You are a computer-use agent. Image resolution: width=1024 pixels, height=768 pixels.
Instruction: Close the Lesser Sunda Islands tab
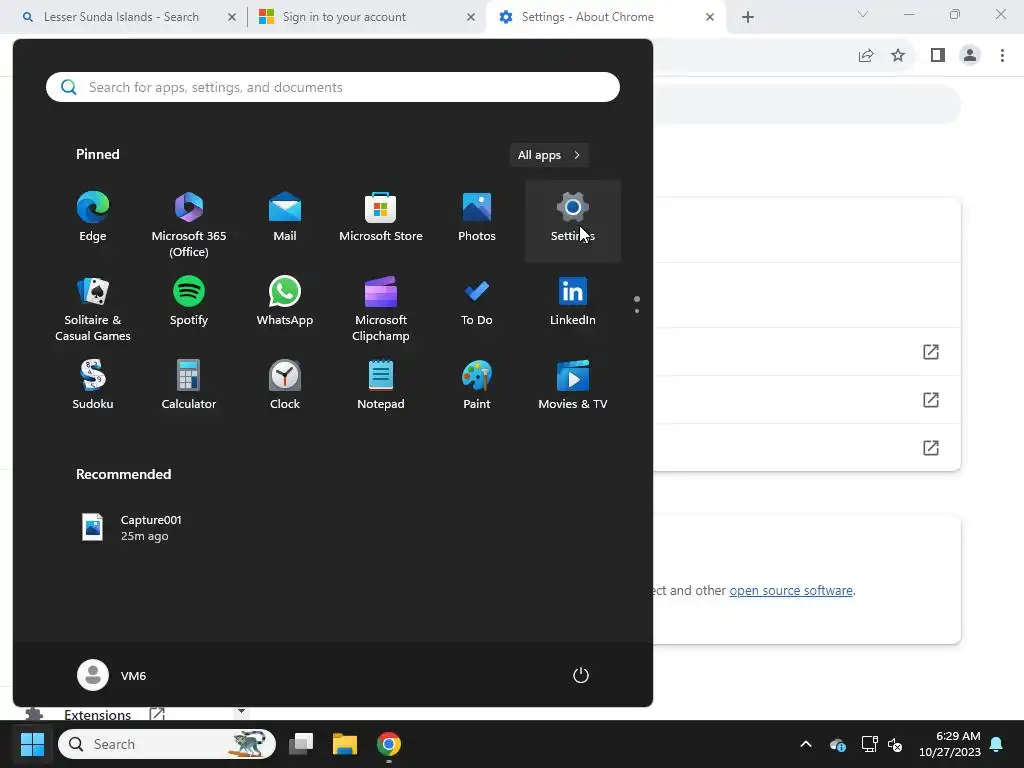coord(232,17)
